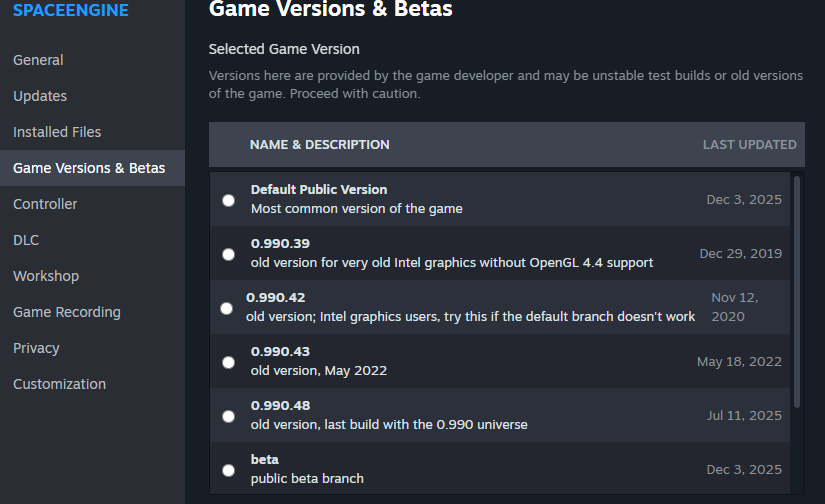825x504 pixels.
Task: Choose the 0.990.39 version radio button
Action: point(229,254)
